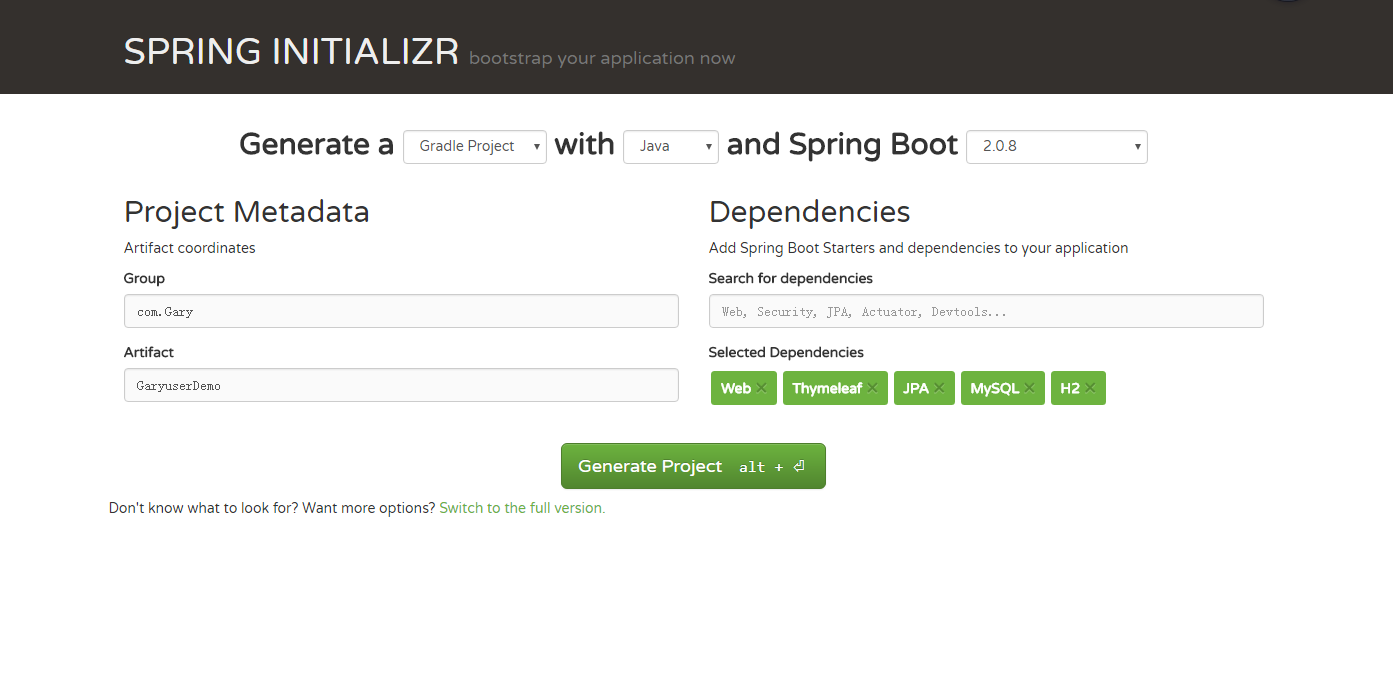Viewport: 1393px width, 697px height.
Task: Remove the JPA dependency with its X icon
Action: click(x=939, y=388)
